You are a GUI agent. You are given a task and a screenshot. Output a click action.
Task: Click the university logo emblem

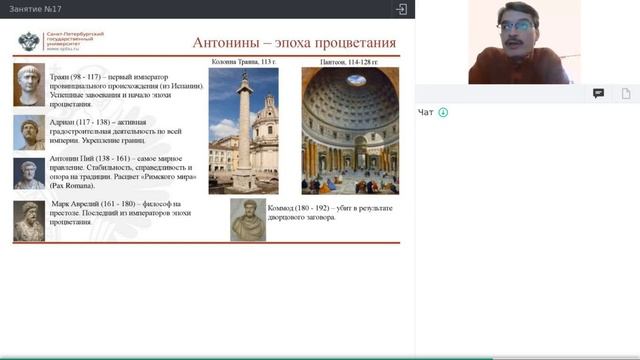(x=29, y=42)
